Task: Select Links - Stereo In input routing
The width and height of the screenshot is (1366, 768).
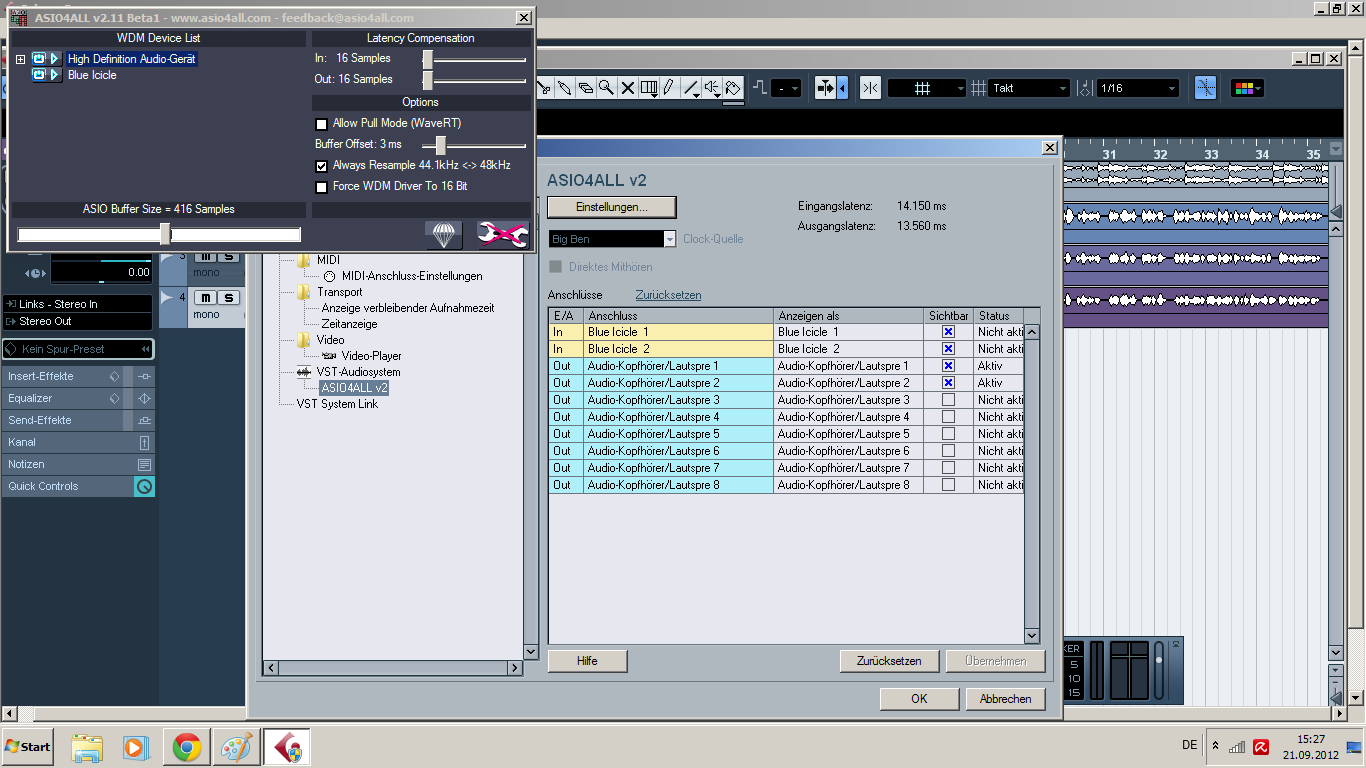Action: coord(78,304)
